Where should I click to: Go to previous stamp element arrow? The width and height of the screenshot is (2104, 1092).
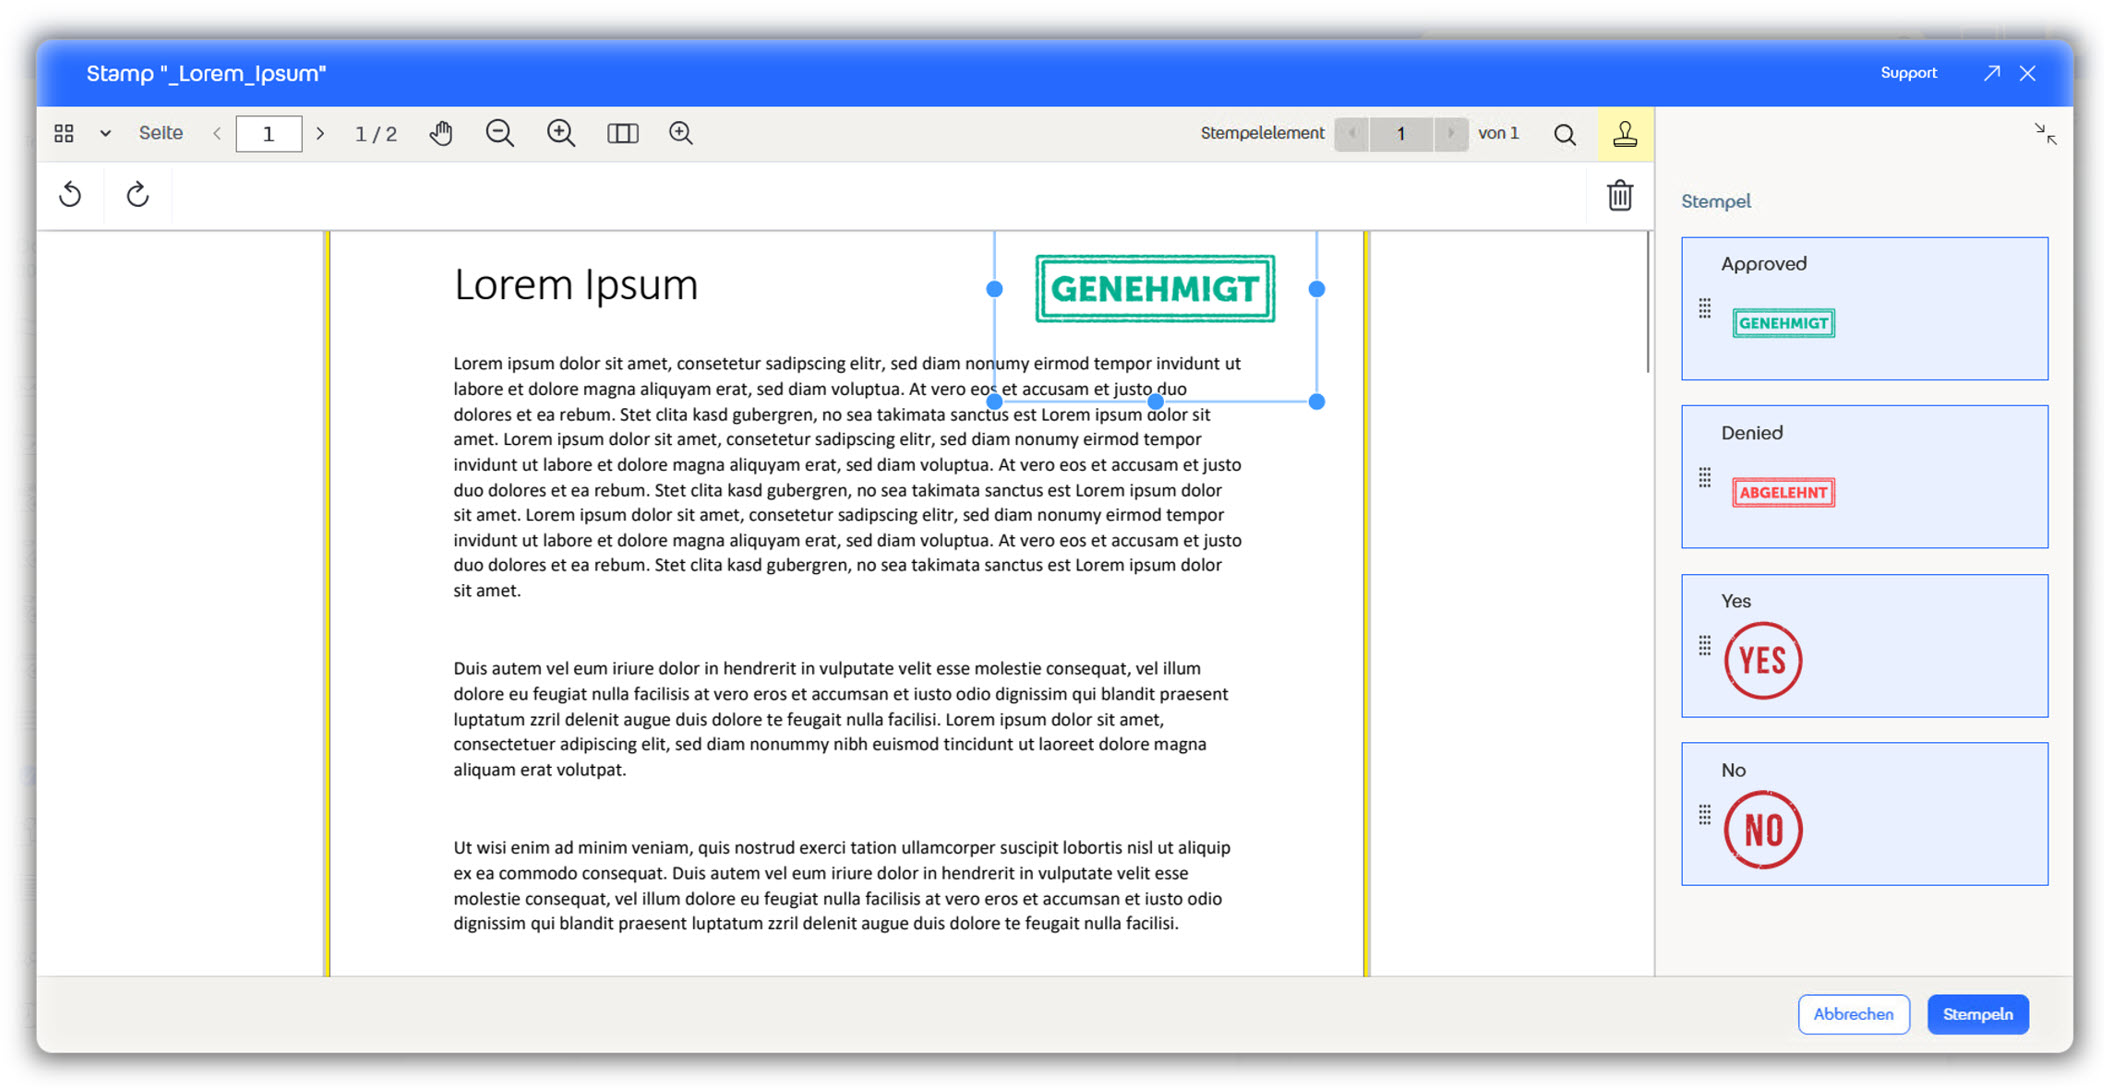point(1352,133)
